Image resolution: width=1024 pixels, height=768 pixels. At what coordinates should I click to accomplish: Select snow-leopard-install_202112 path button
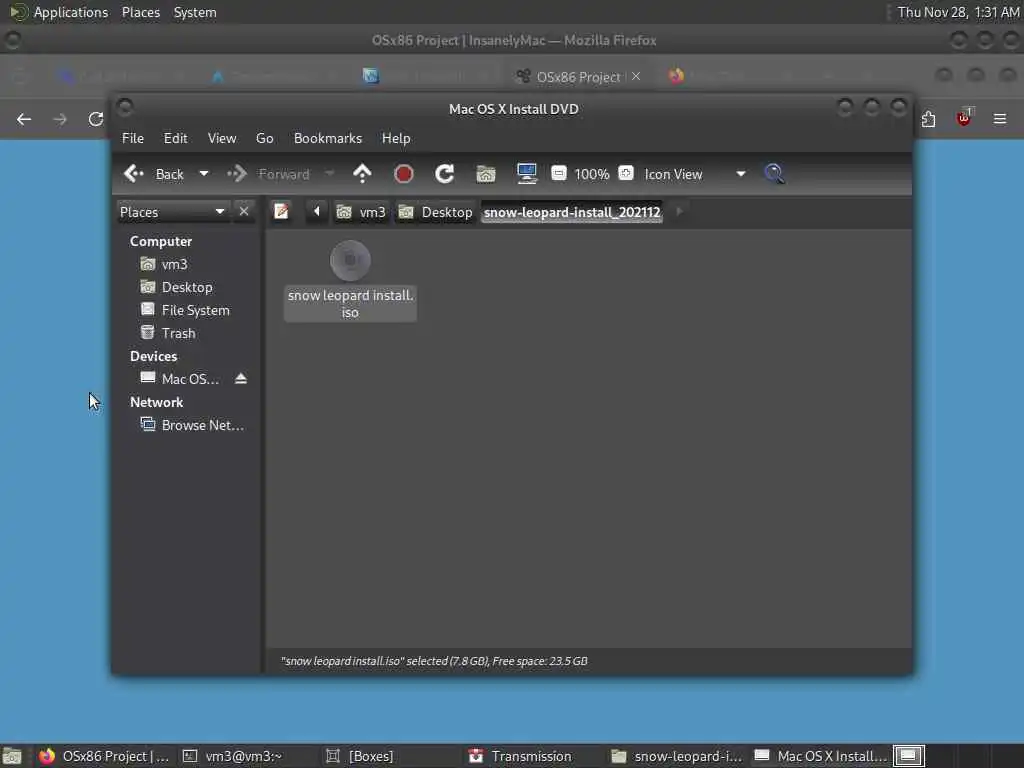click(572, 212)
